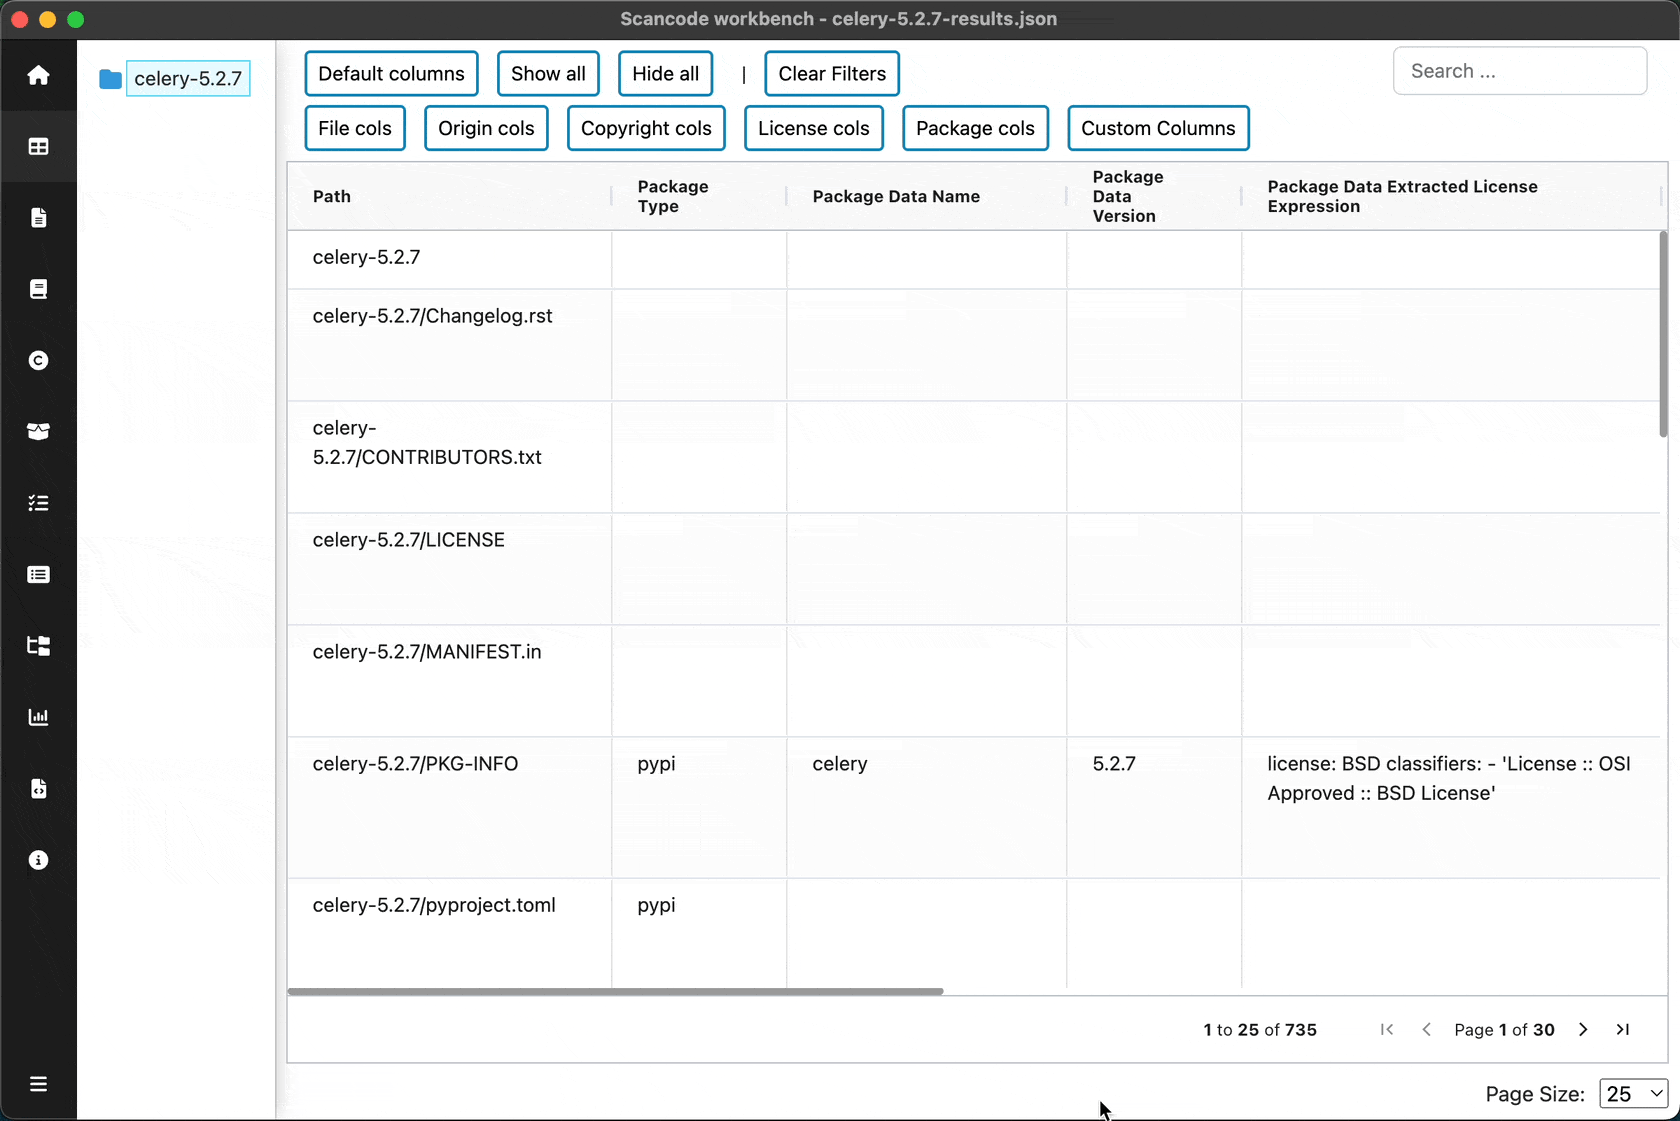The width and height of the screenshot is (1680, 1121).
Task: Click the horizontal scrollbar of the table
Action: (615, 991)
